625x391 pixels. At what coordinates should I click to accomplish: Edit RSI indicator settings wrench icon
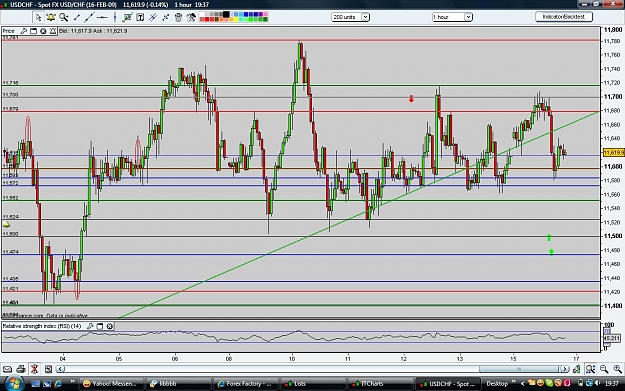click(90, 326)
